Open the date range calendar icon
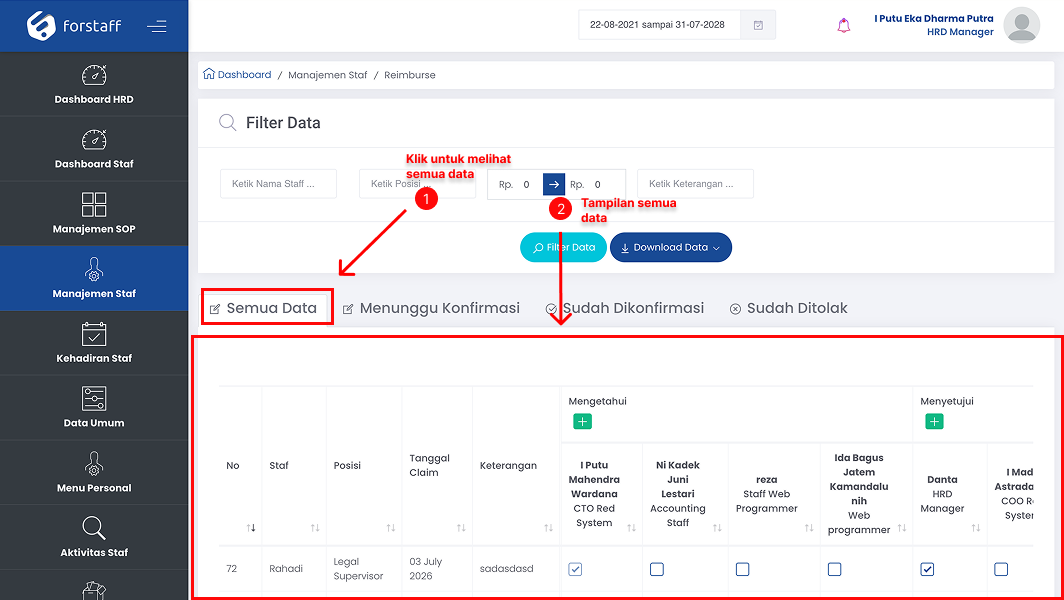1064x600 pixels. click(758, 25)
